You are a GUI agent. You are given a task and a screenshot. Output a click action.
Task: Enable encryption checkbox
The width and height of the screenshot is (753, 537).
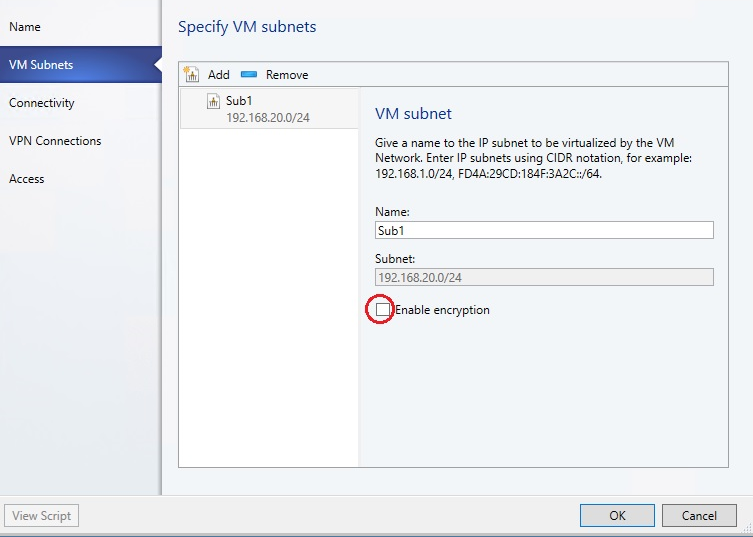point(383,310)
